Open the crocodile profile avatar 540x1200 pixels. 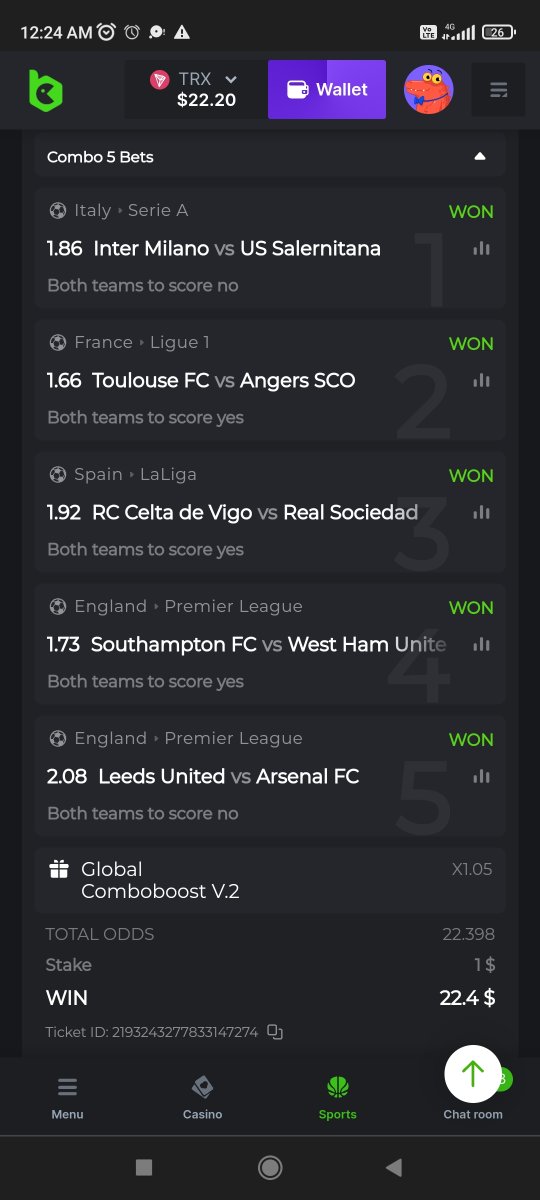tap(428, 90)
